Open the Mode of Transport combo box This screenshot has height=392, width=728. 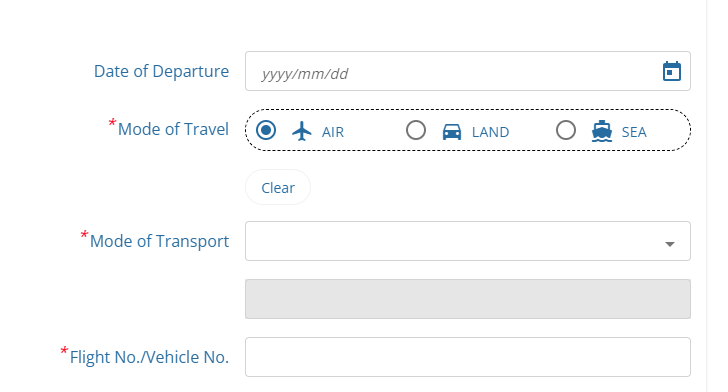[x=468, y=241]
